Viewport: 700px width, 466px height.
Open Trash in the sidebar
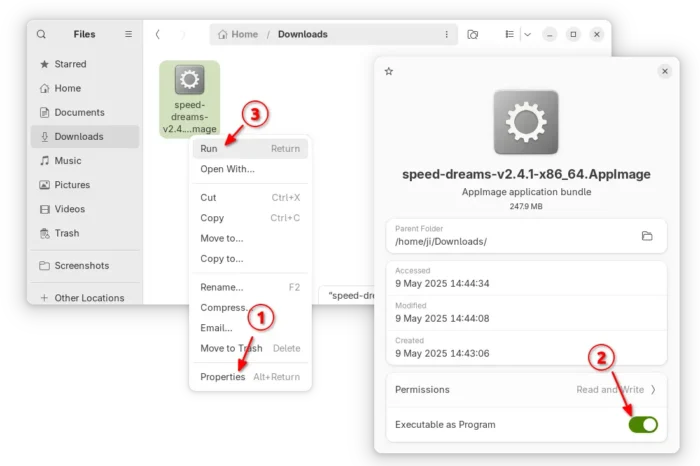pyautogui.click(x=85, y=233)
